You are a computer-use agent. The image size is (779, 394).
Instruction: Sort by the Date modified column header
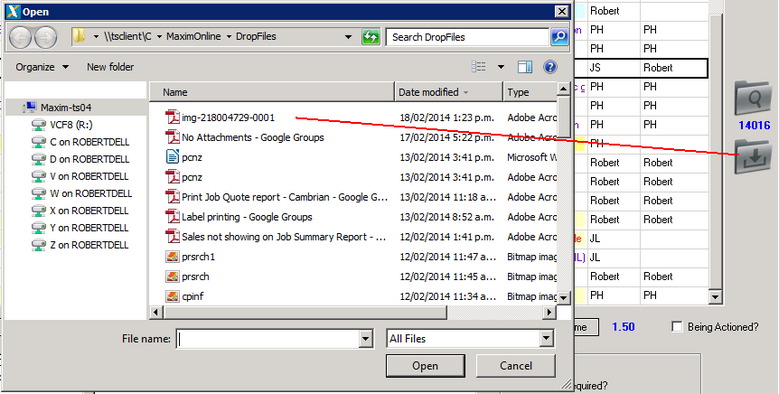[x=449, y=92]
